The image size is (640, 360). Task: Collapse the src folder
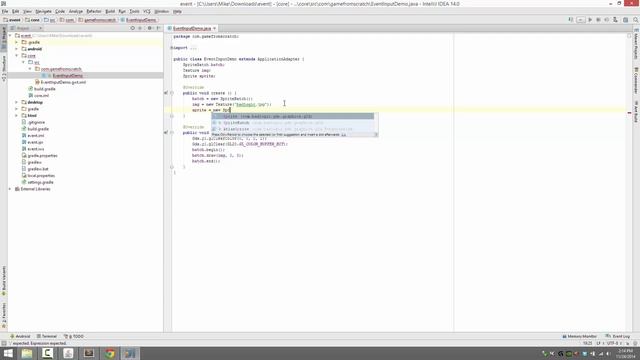click(23, 62)
